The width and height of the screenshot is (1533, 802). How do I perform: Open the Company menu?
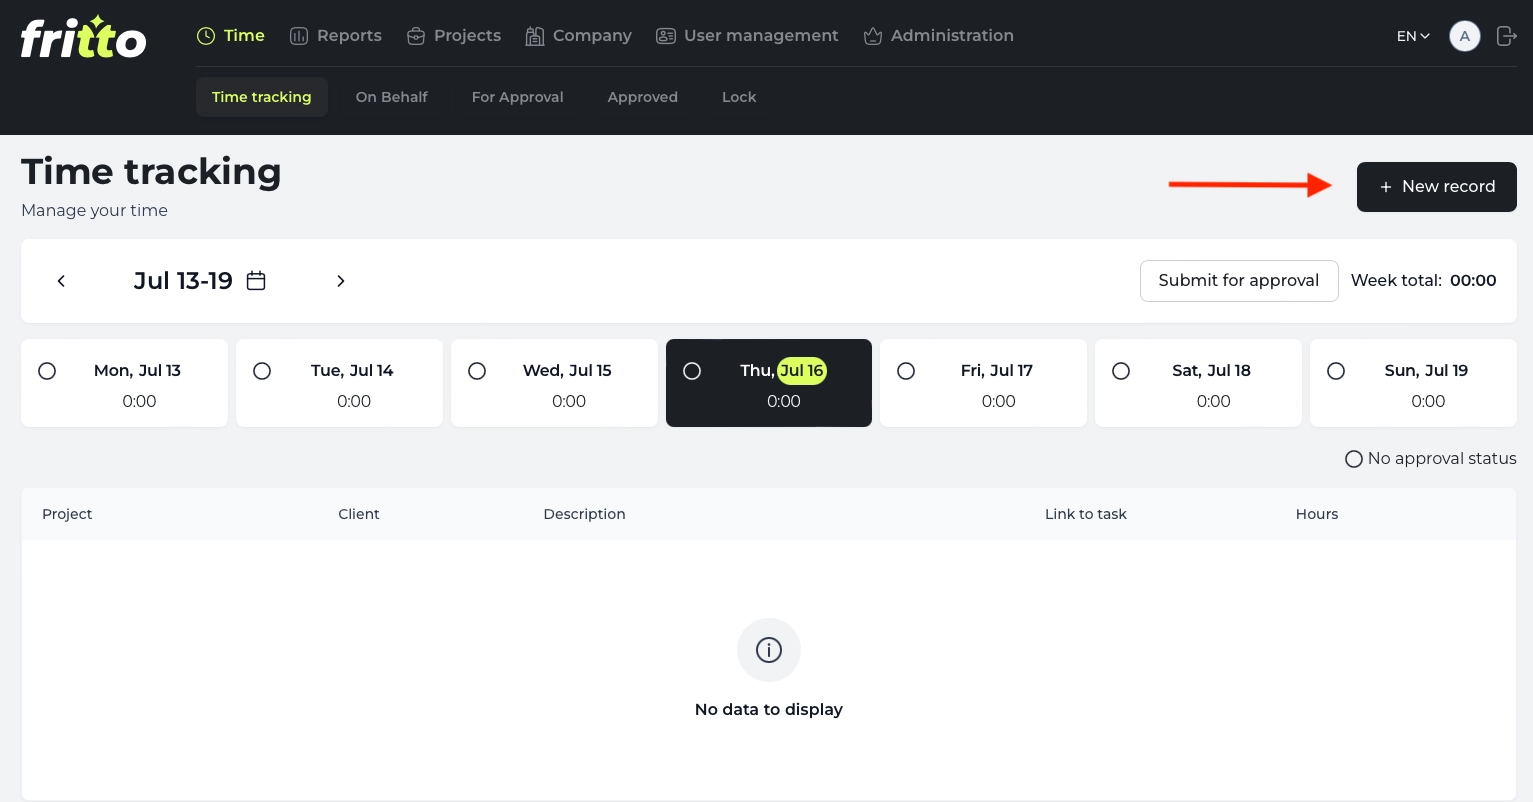[x=579, y=36]
